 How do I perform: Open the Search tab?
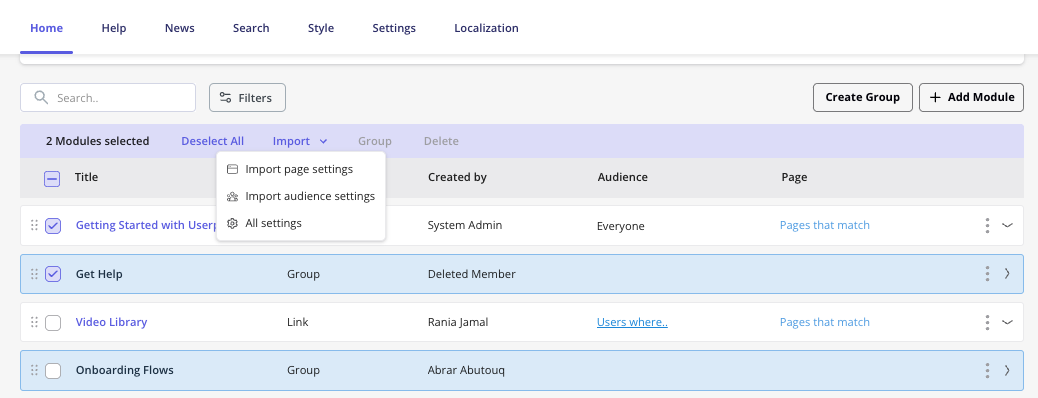pos(251,28)
